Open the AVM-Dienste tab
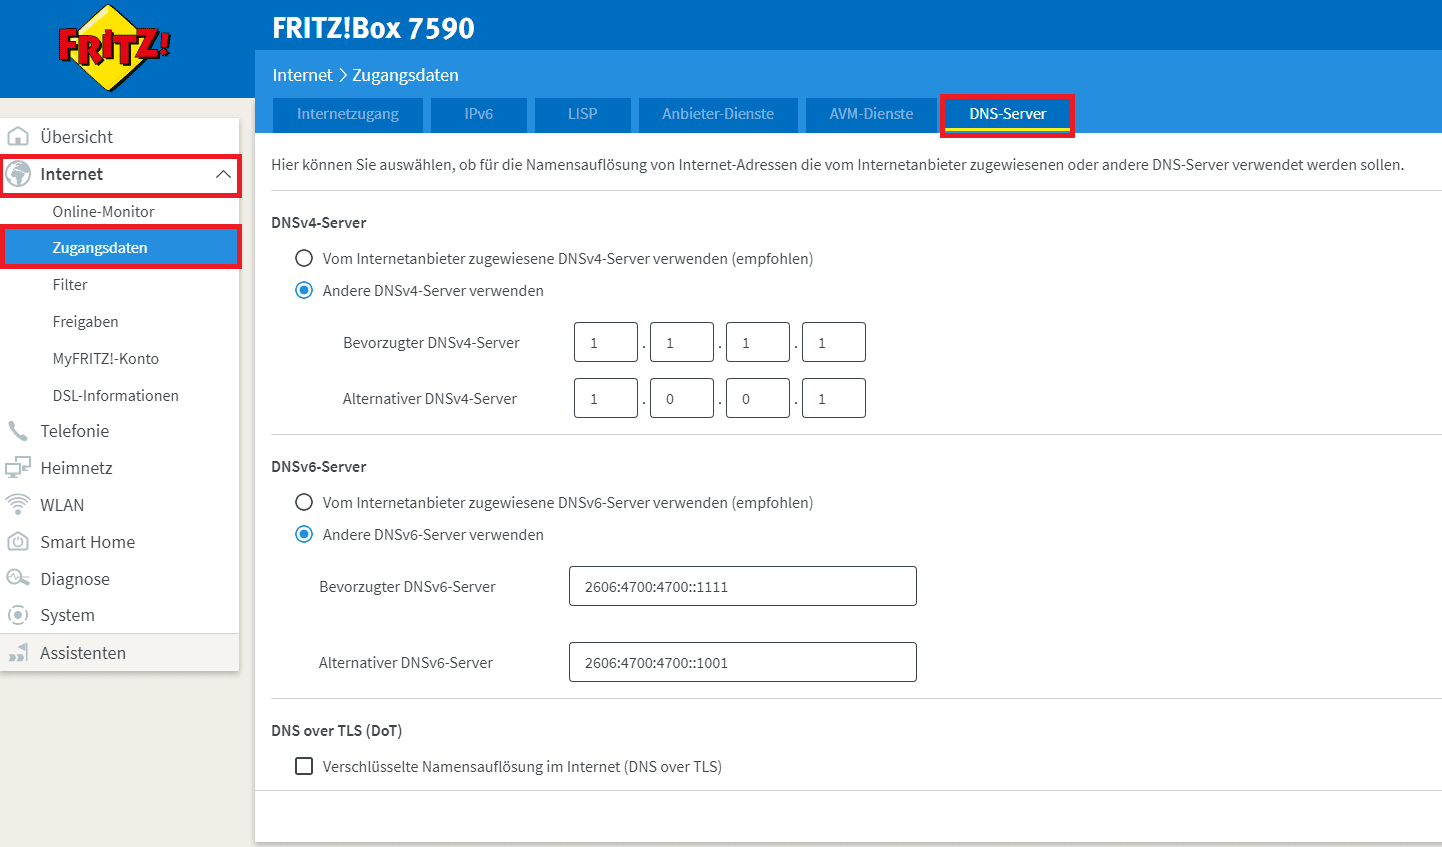 pos(871,114)
